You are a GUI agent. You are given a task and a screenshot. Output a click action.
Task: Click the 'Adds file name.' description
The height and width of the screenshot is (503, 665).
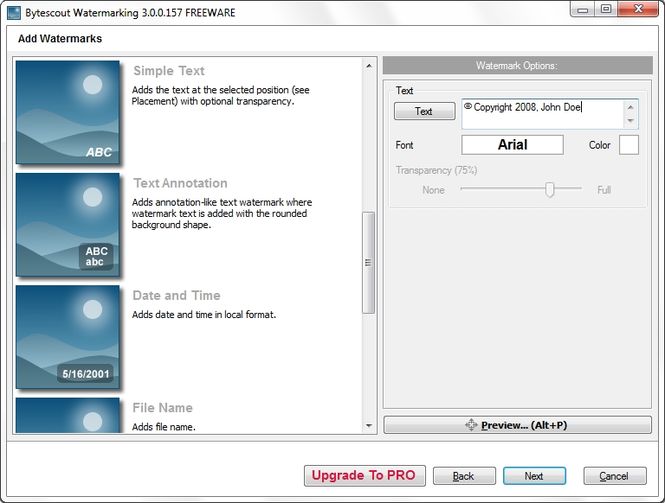pos(163,427)
